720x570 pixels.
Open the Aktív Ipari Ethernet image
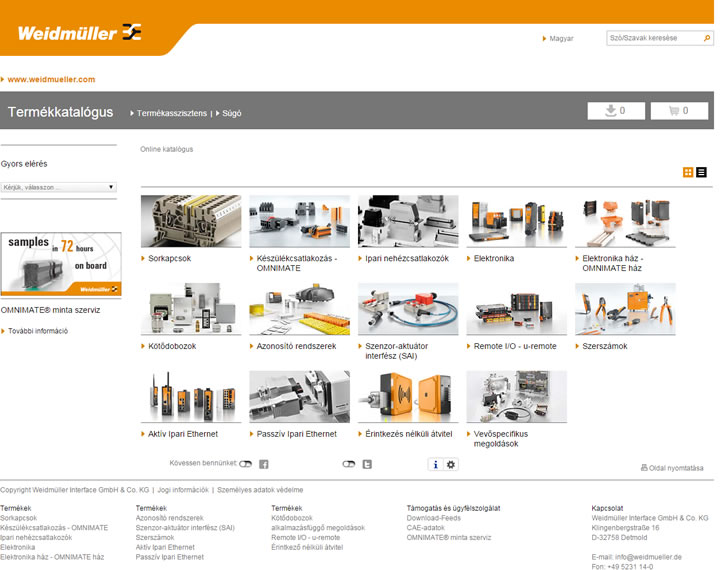[x=191, y=396]
